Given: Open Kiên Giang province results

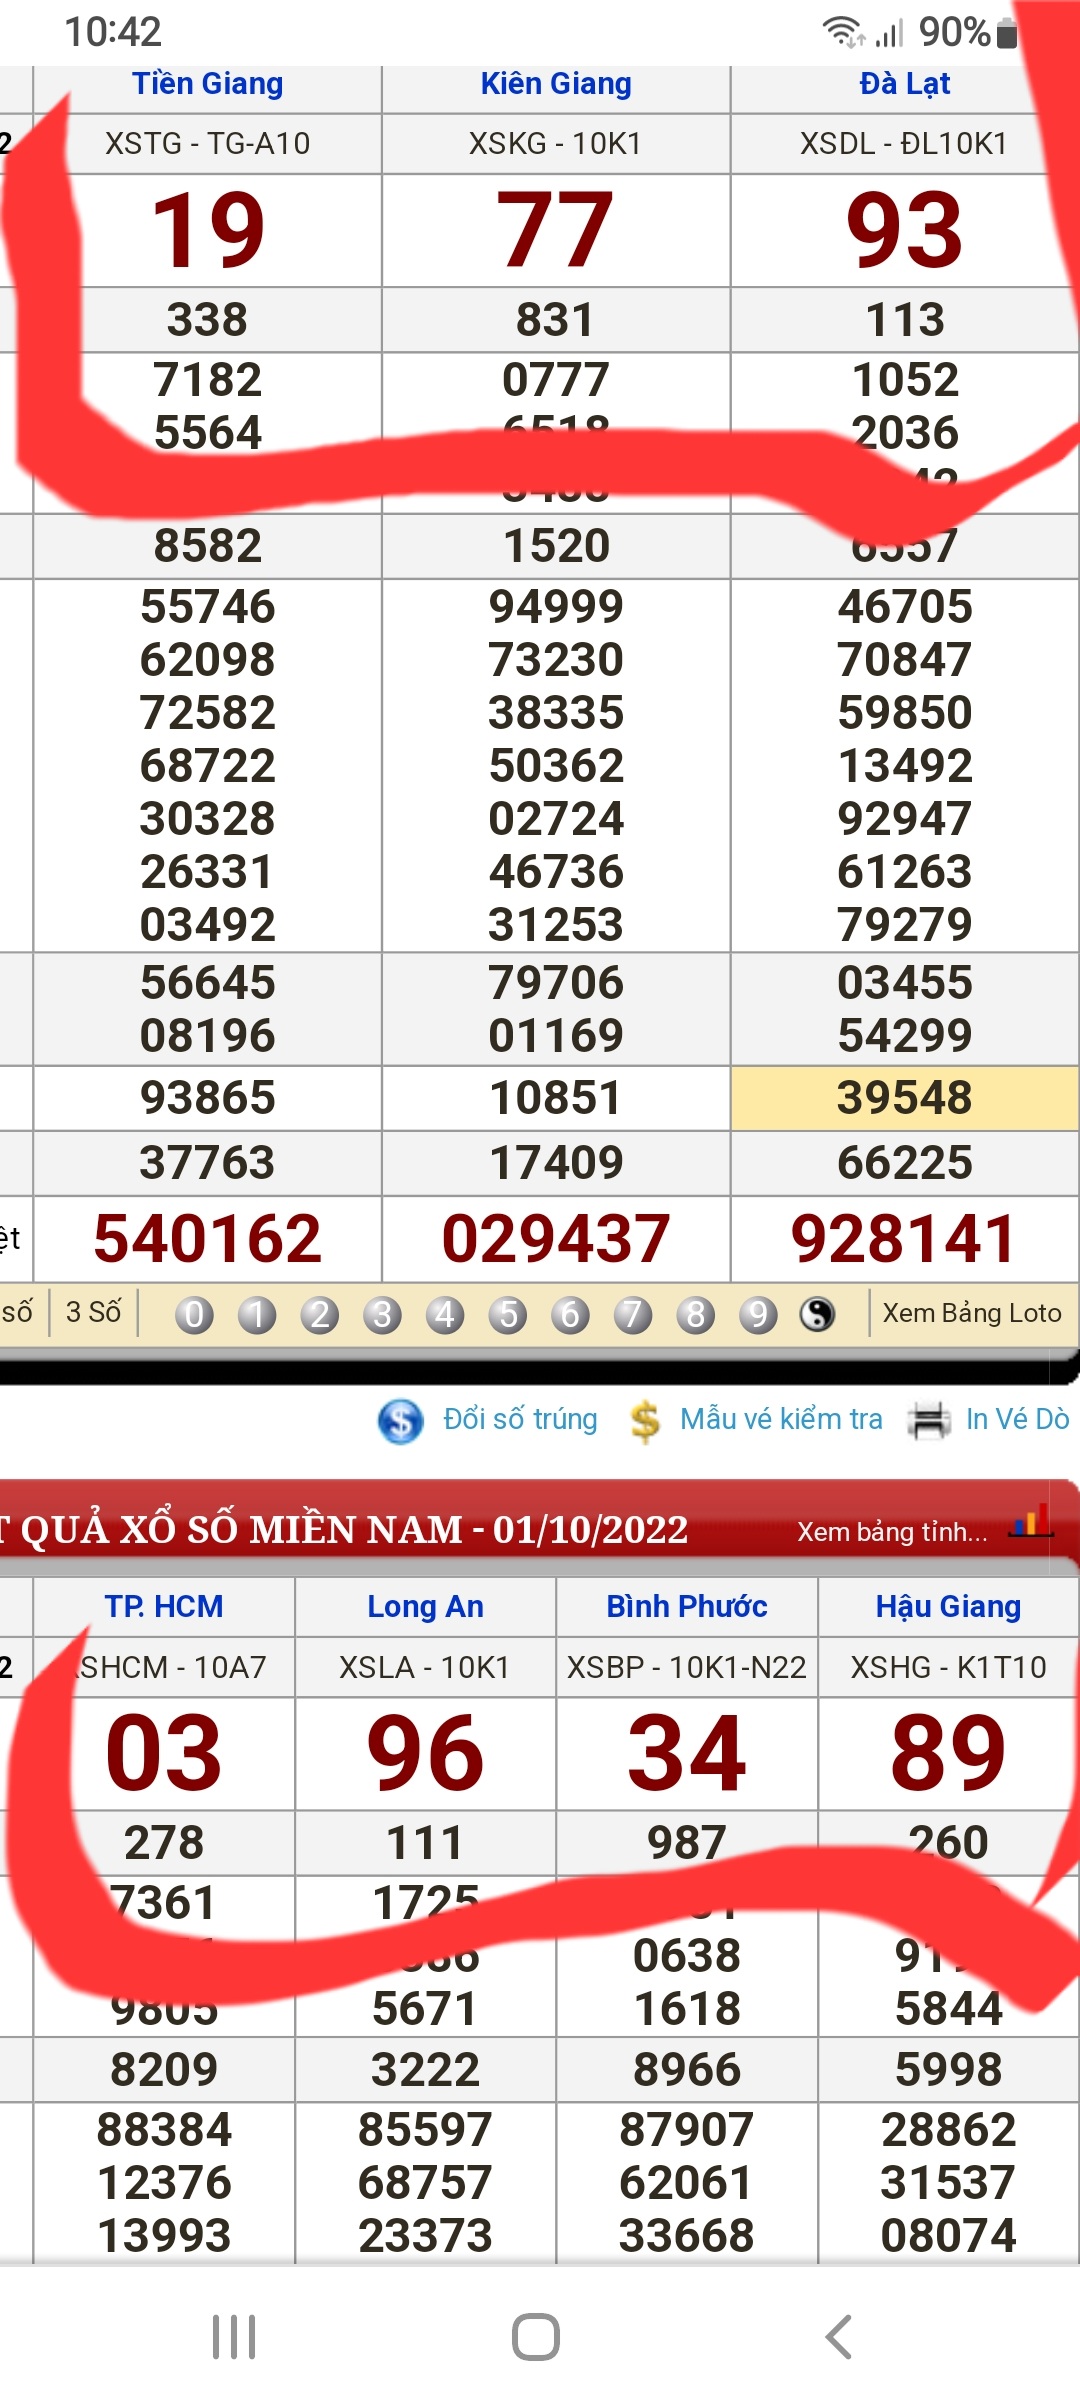Looking at the screenshot, I should 556,84.
